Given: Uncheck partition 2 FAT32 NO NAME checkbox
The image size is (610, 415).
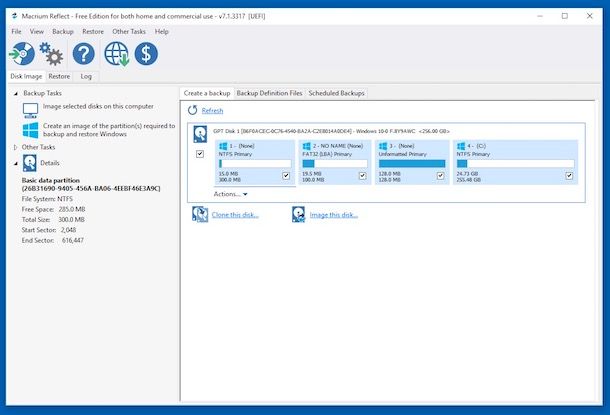Looking at the screenshot, I should [362, 176].
